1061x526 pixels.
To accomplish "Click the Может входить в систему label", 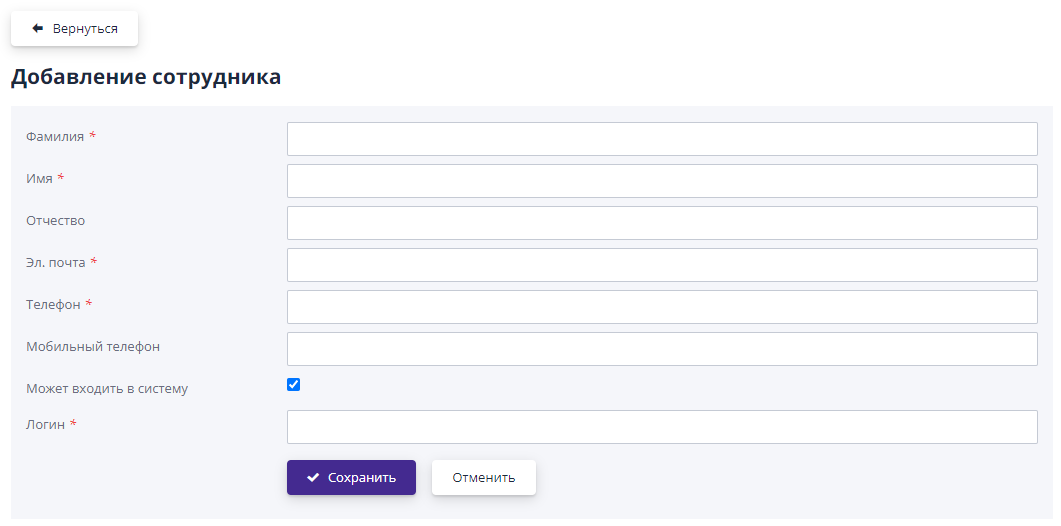I will tap(107, 389).
